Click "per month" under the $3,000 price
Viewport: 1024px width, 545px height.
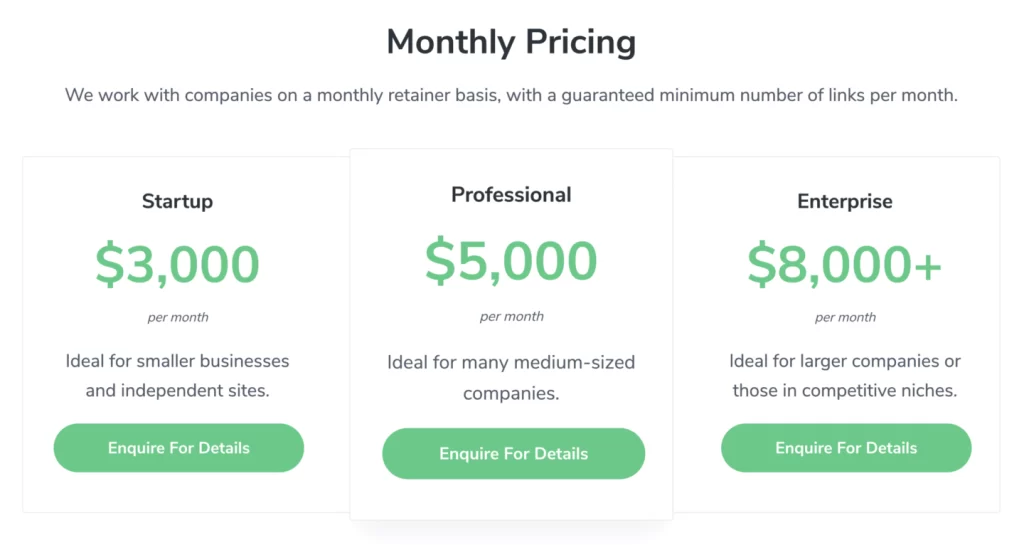coord(178,318)
